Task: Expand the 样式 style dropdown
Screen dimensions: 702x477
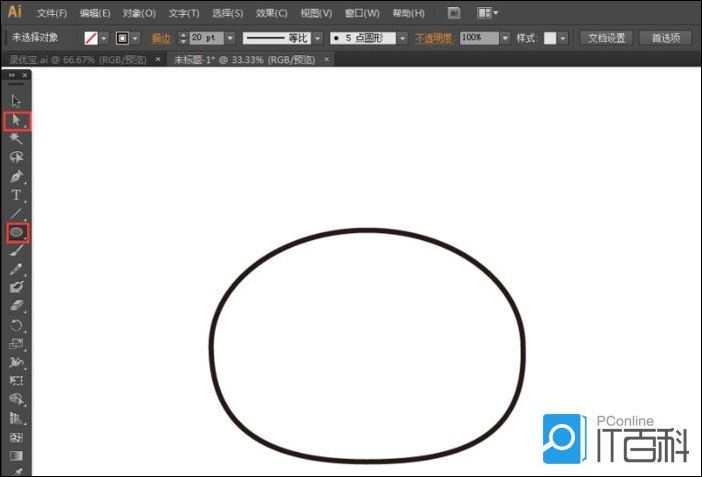Action: (x=563, y=39)
